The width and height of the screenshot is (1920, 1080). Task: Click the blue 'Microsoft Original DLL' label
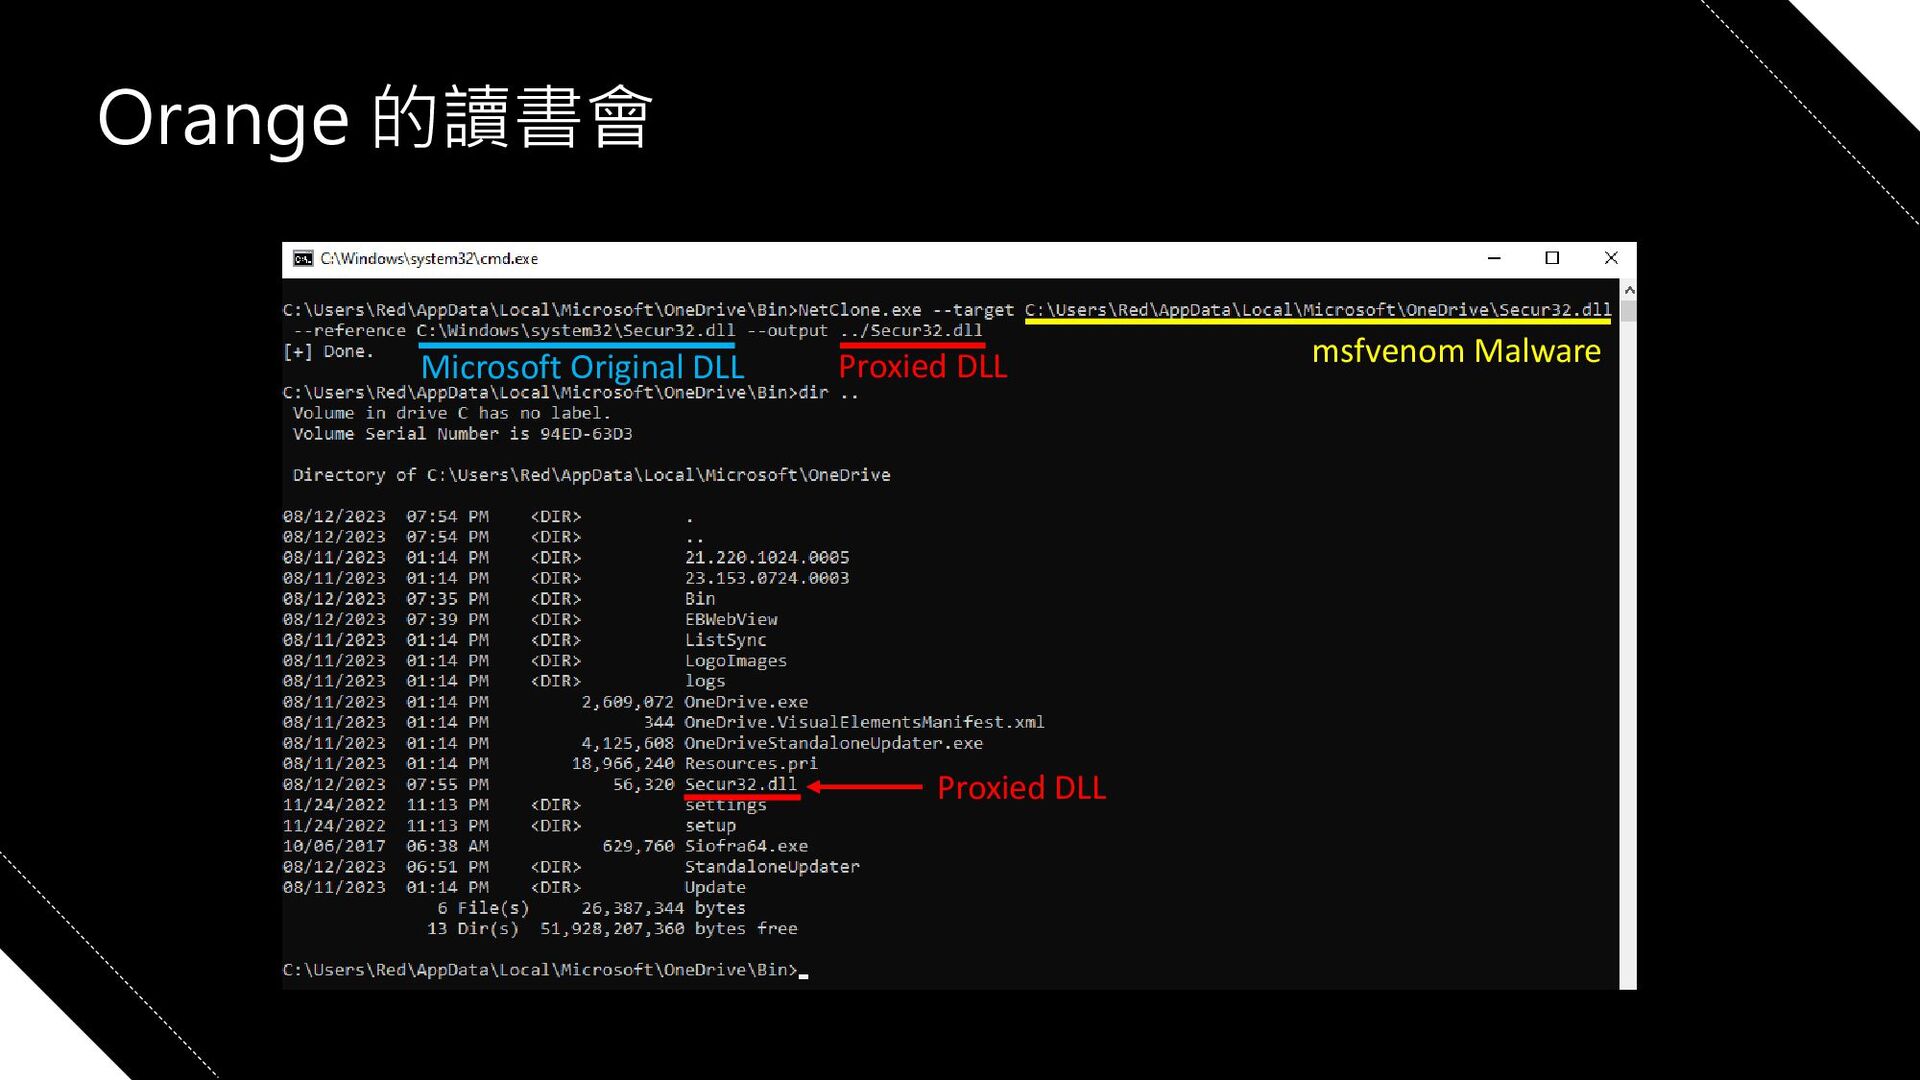click(x=583, y=367)
